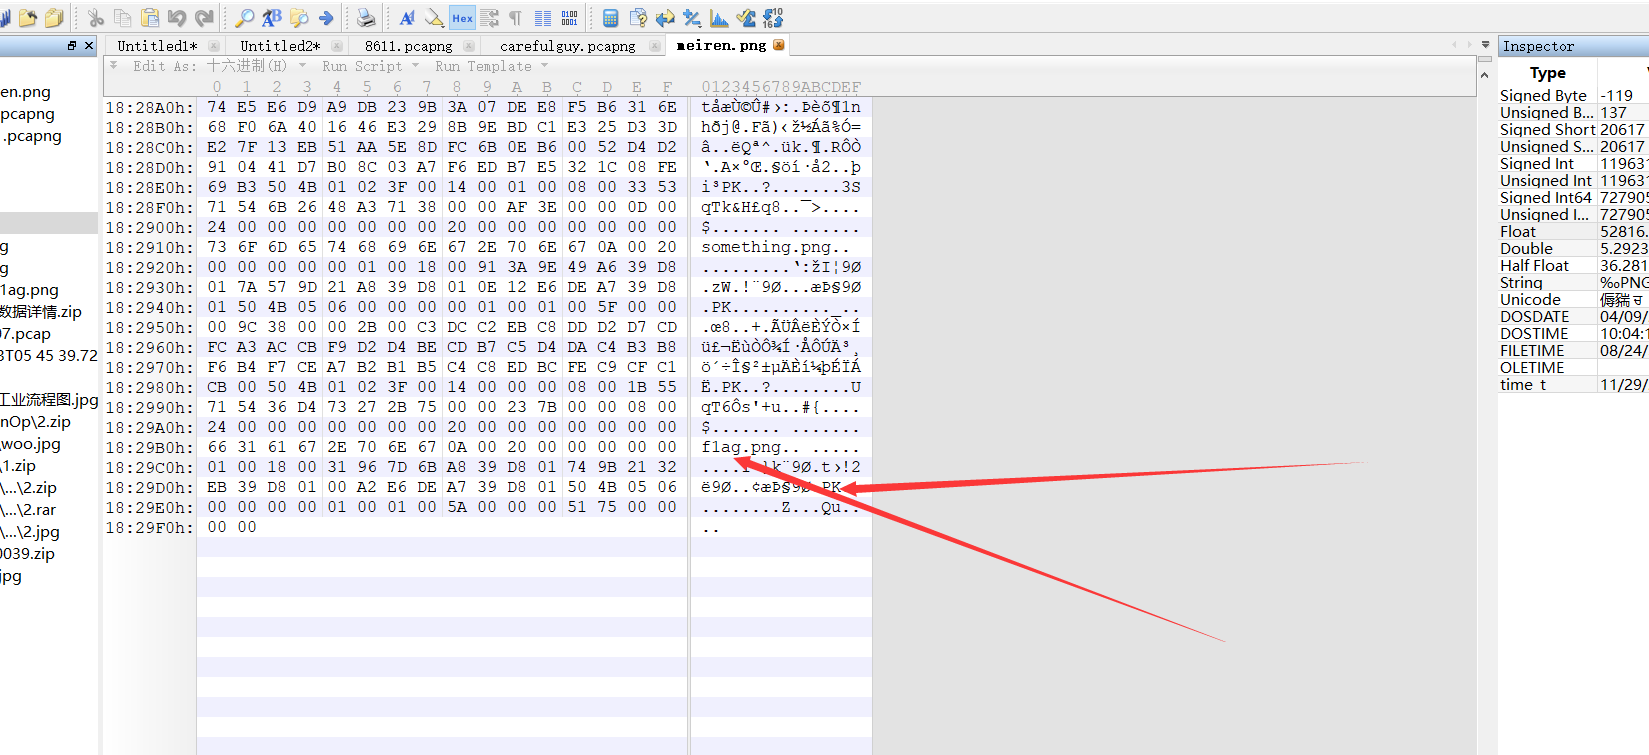Click the Redo arrow icon
Image resolution: width=1649 pixels, height=755 pixels.
[x=204, y=18]
